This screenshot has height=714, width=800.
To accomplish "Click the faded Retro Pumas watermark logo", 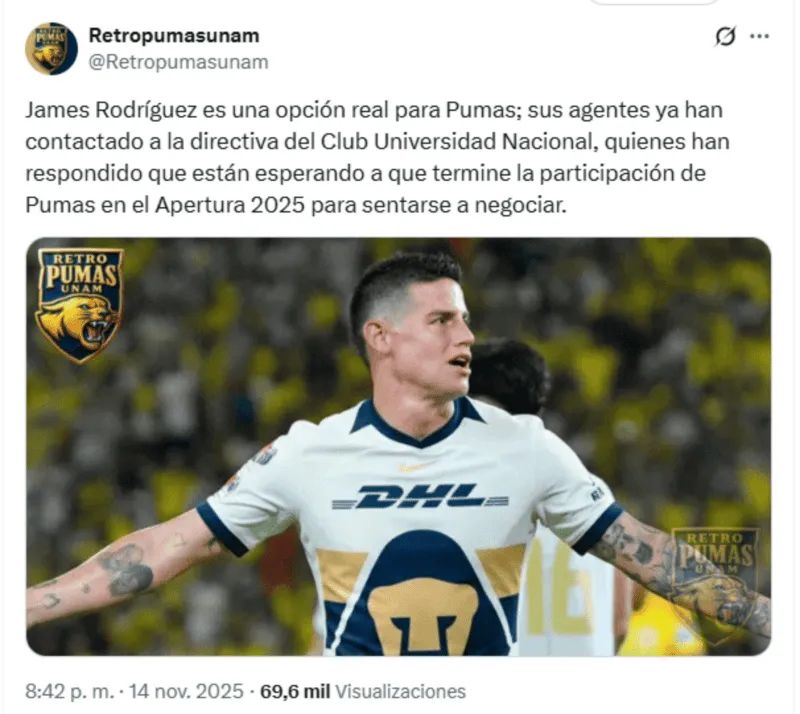I will coord(714,576).
